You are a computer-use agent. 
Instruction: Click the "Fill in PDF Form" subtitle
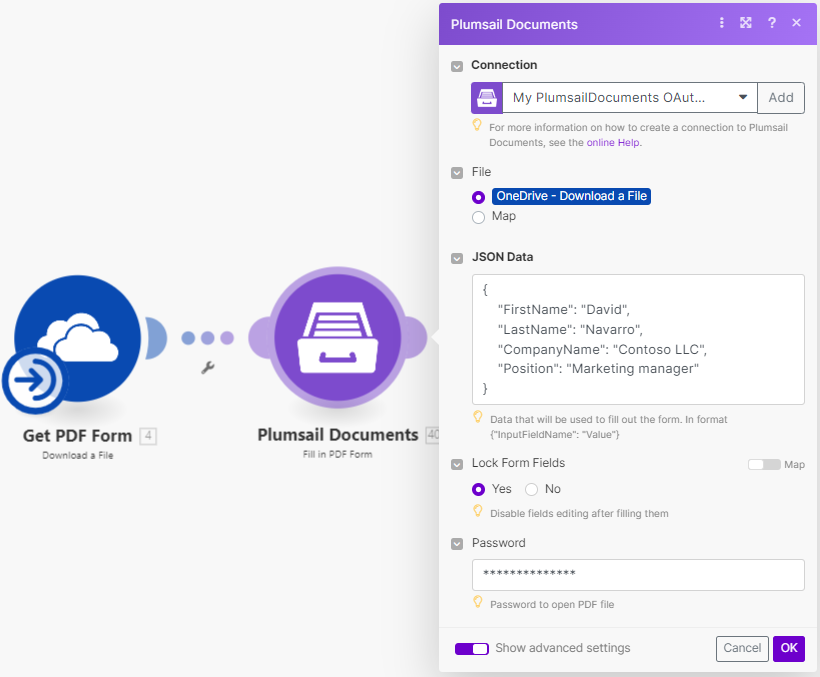pyautogui.click(x=338, y=454)
